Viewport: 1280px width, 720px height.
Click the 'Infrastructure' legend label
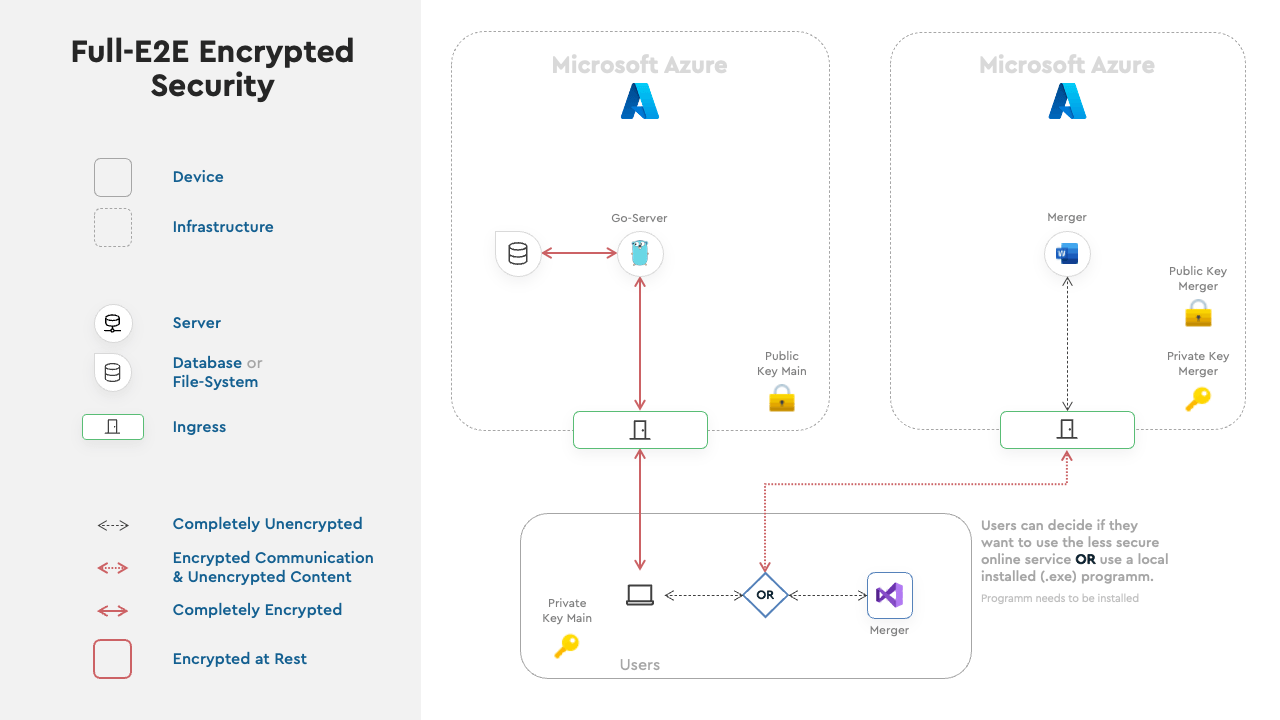[223, 227]
